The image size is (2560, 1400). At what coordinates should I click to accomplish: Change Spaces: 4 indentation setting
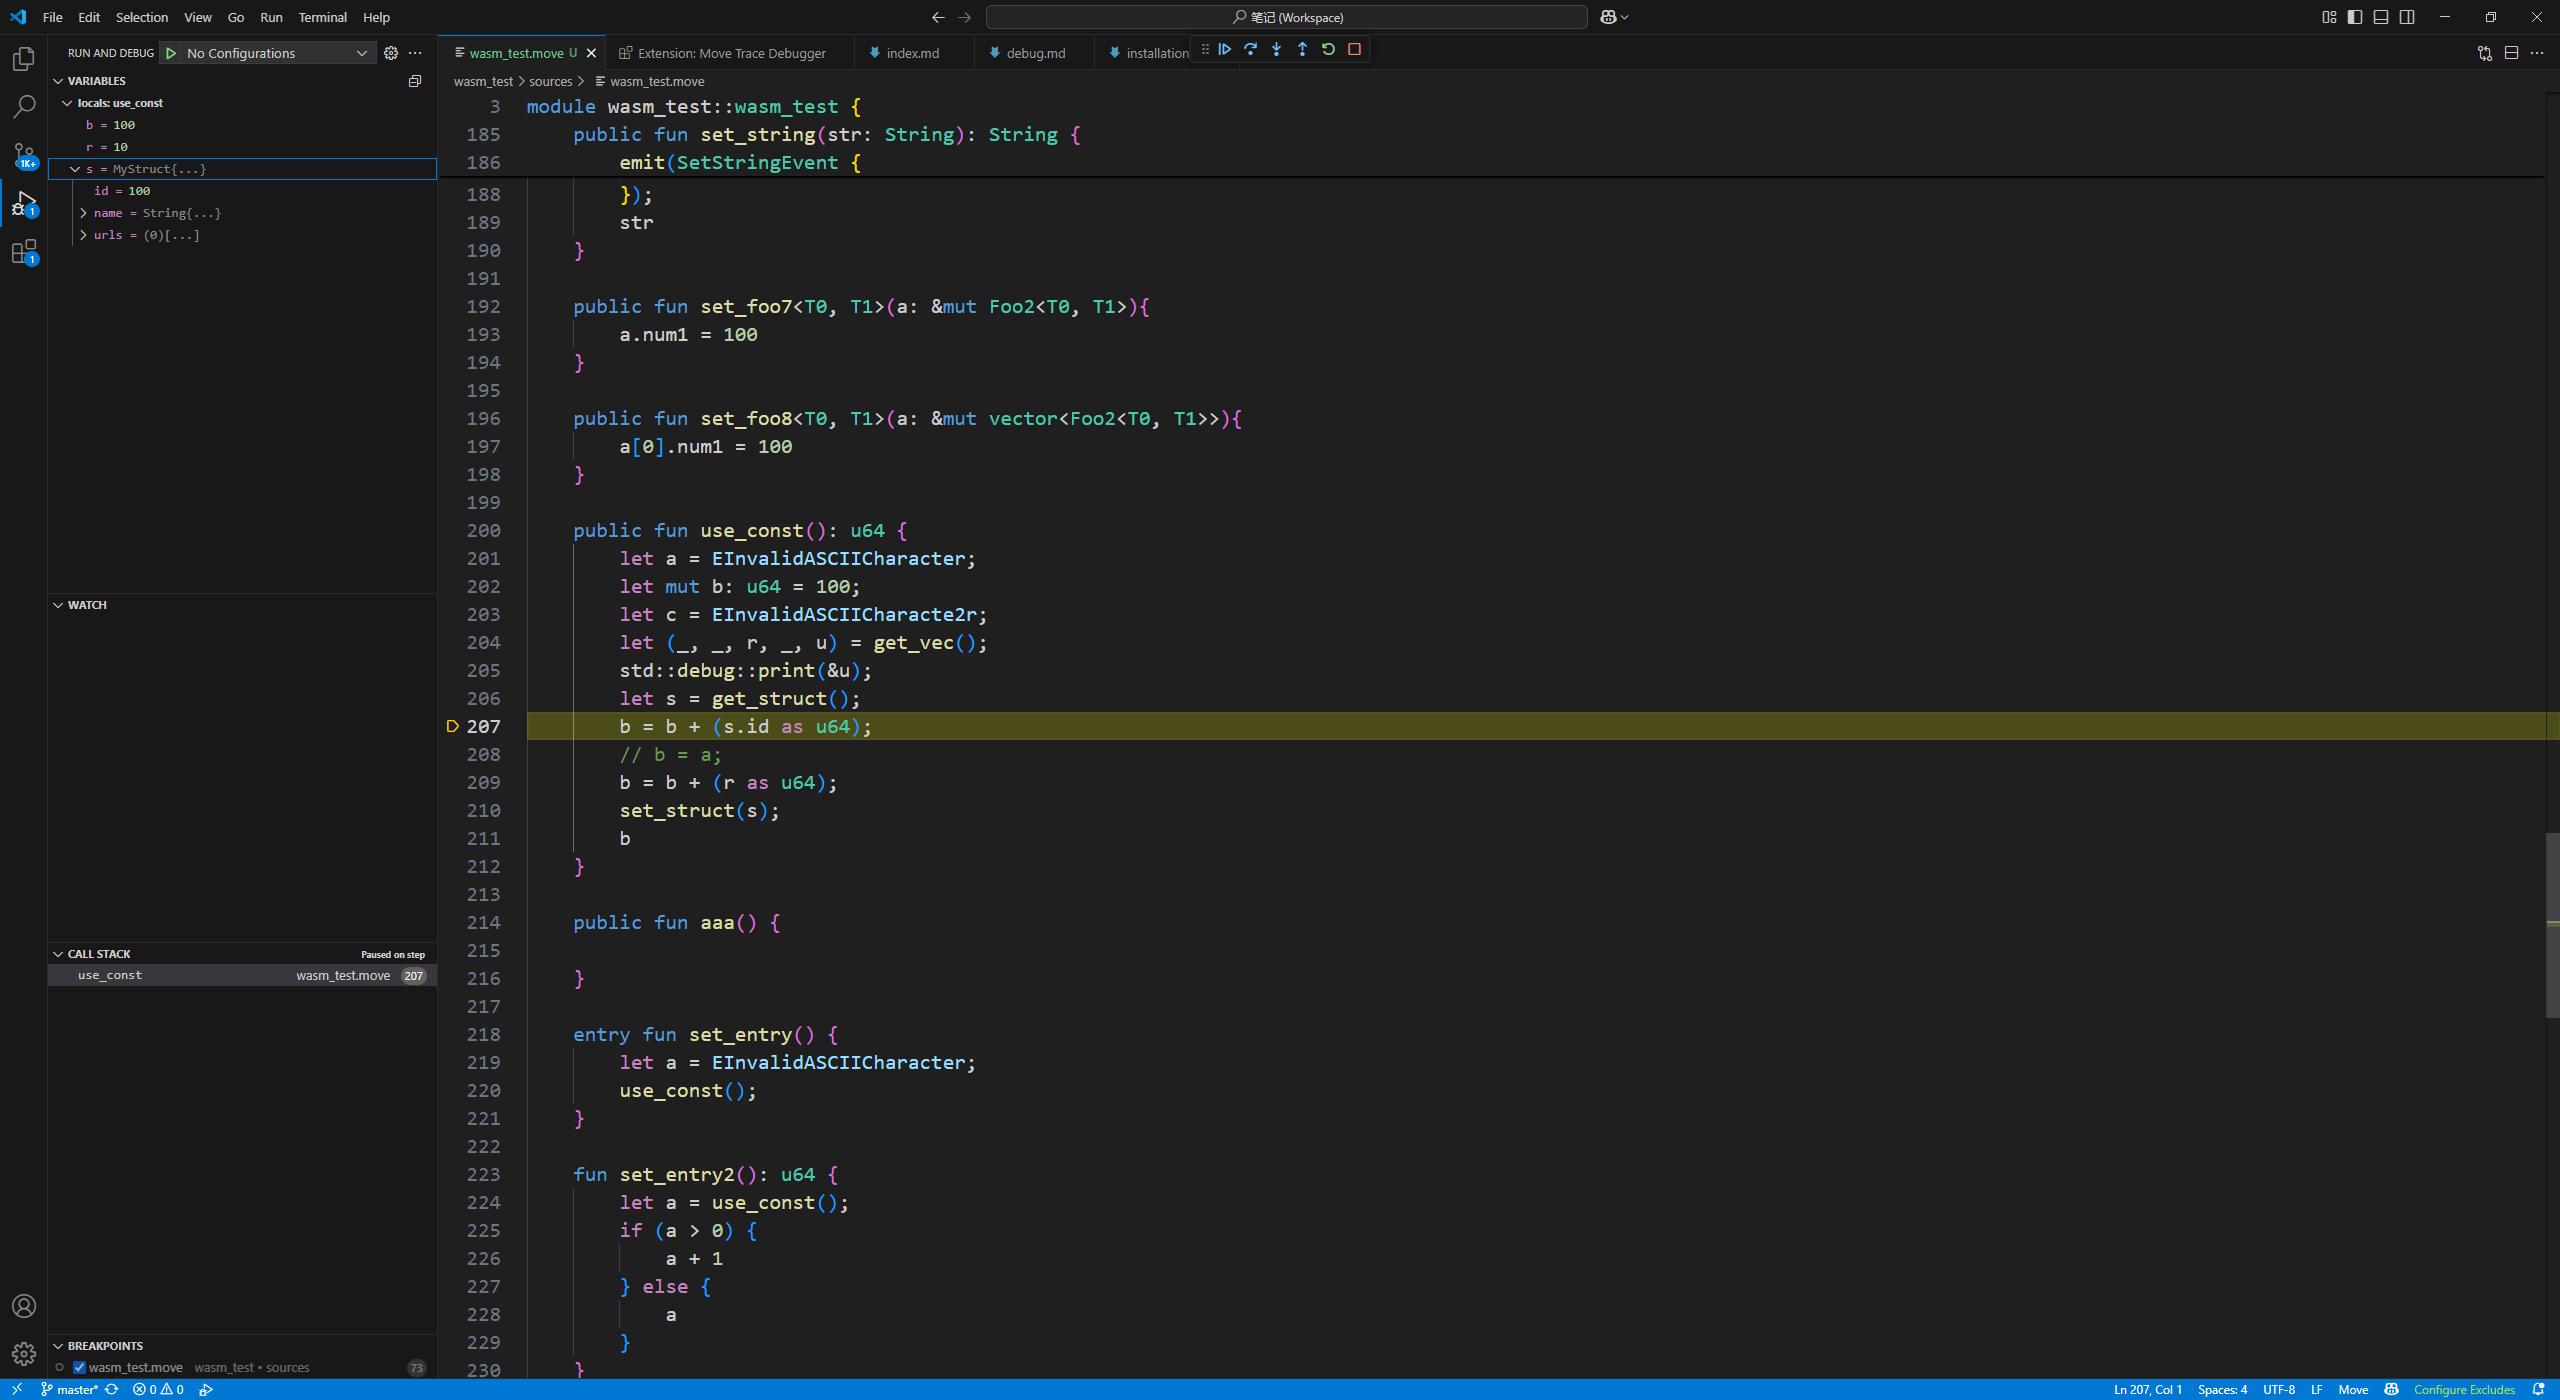(x=2222, y=1390)
